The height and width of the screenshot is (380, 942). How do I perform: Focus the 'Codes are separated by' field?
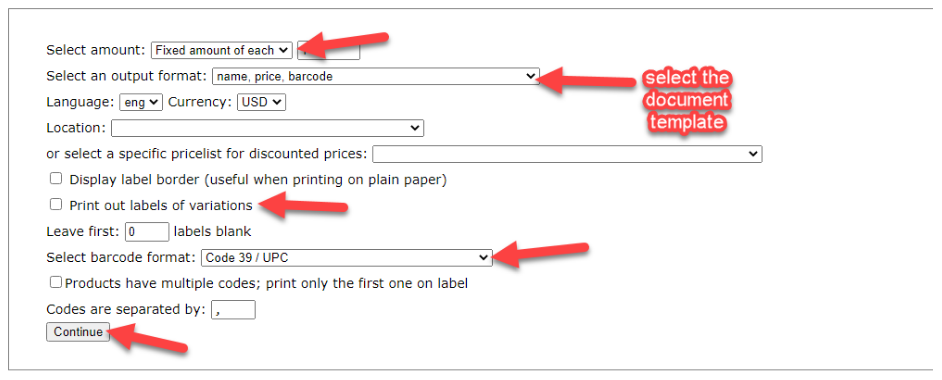coord(233,310)
